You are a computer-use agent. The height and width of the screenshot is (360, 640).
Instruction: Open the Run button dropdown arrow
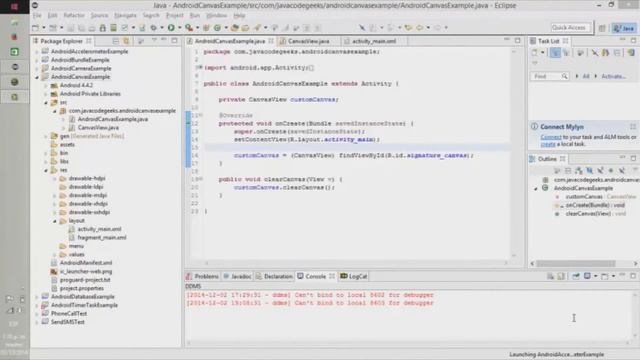tap(179, 28)
